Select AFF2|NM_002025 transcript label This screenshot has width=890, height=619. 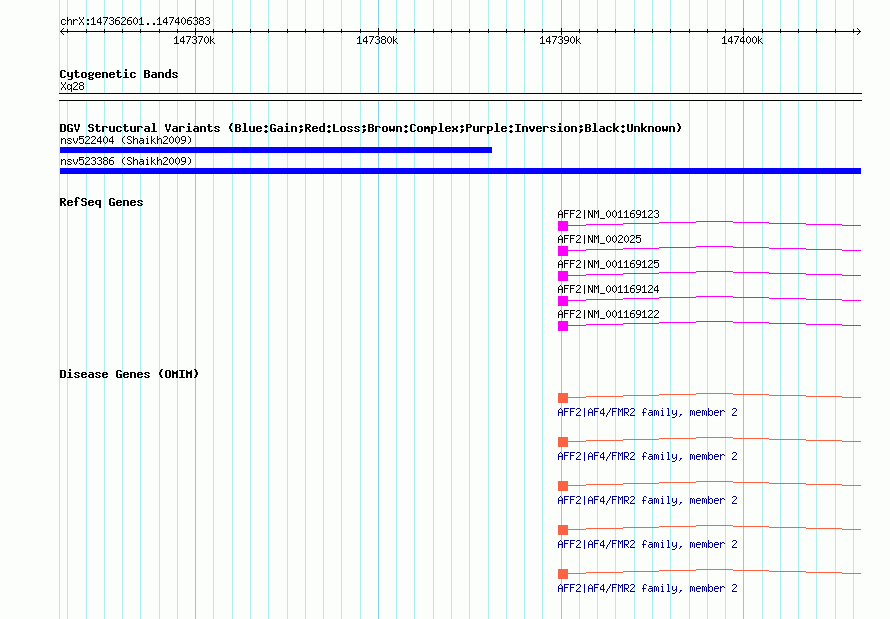[x=599, y=239]
